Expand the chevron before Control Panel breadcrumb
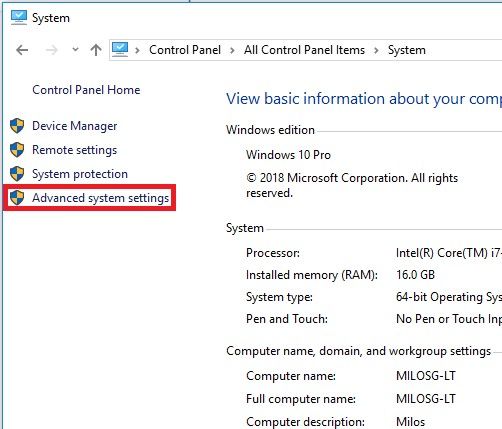Viewport: 502px width, 429px height. [137, 51]
